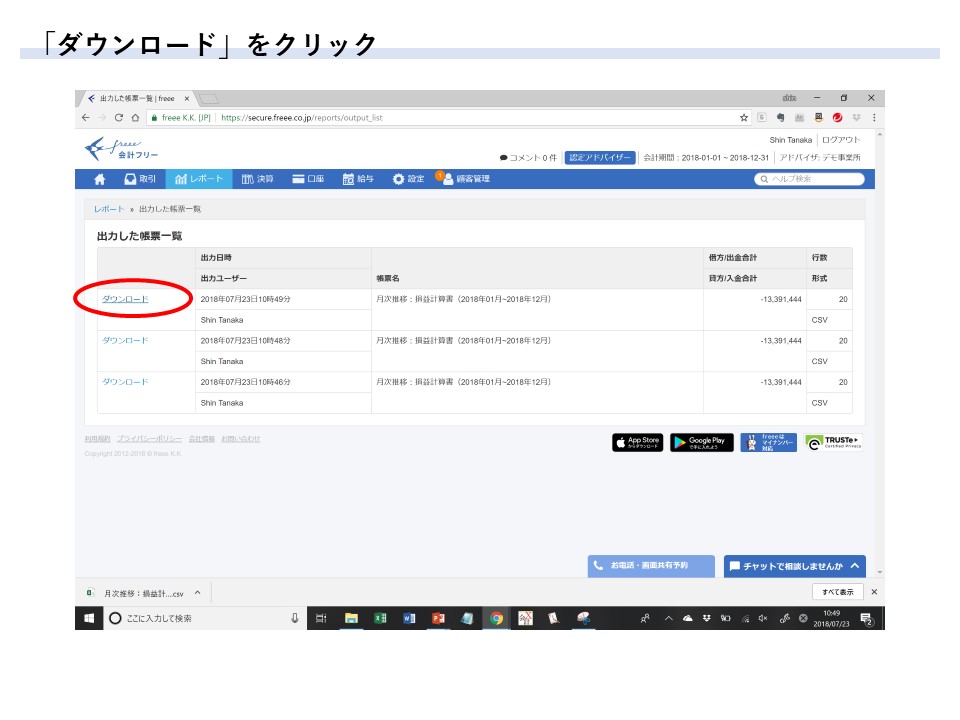Image resolution: width=960 pixels, height=720 pixels.
Task: Open the プライバシーポリシー footer link
Action: click(149, 439)
